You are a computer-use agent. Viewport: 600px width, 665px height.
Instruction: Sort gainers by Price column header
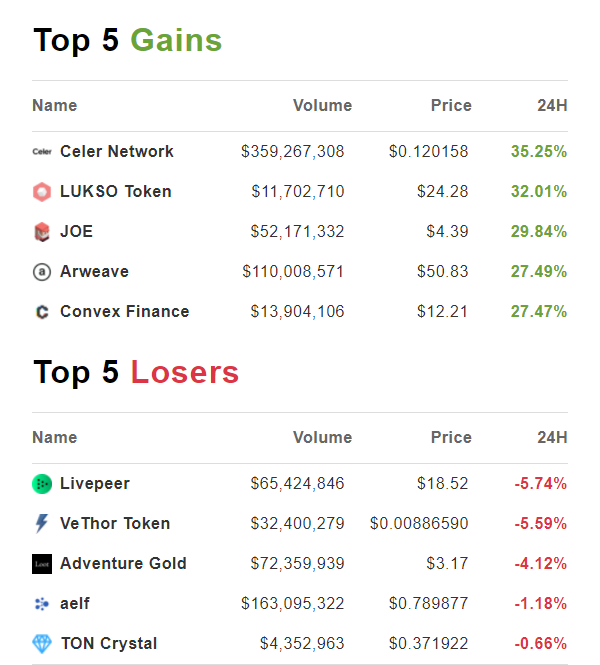pos(451,106)
